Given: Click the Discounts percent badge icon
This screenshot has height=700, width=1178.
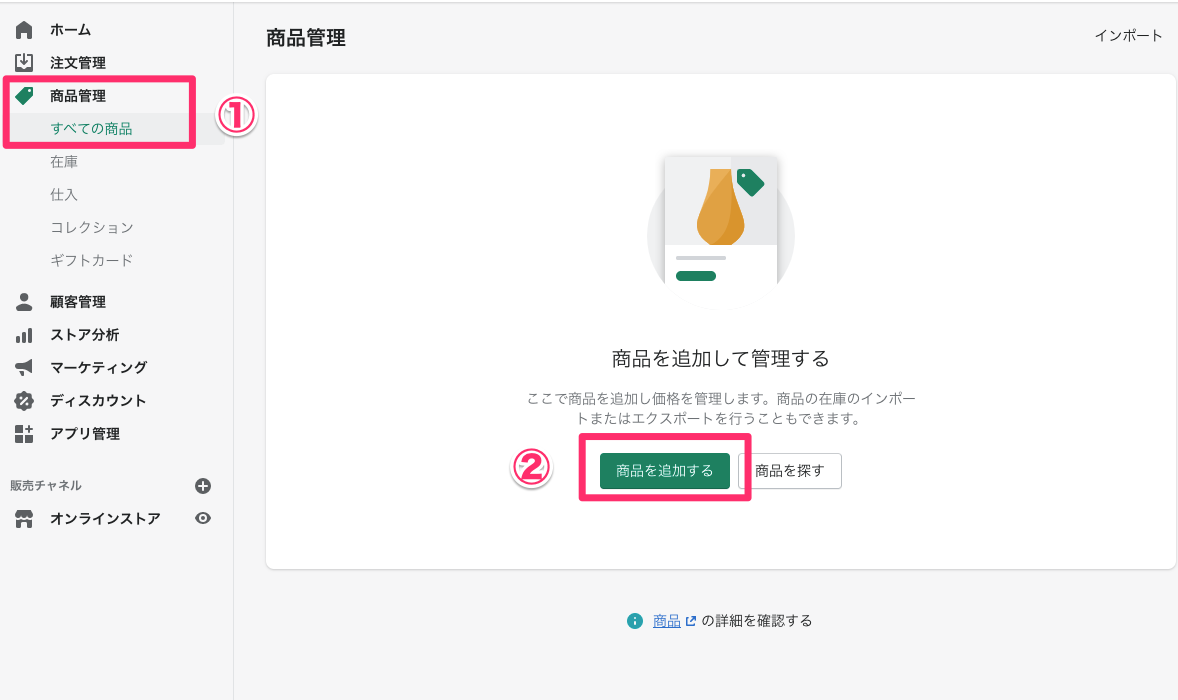Looking at the screenshot, I should [24, 401].
